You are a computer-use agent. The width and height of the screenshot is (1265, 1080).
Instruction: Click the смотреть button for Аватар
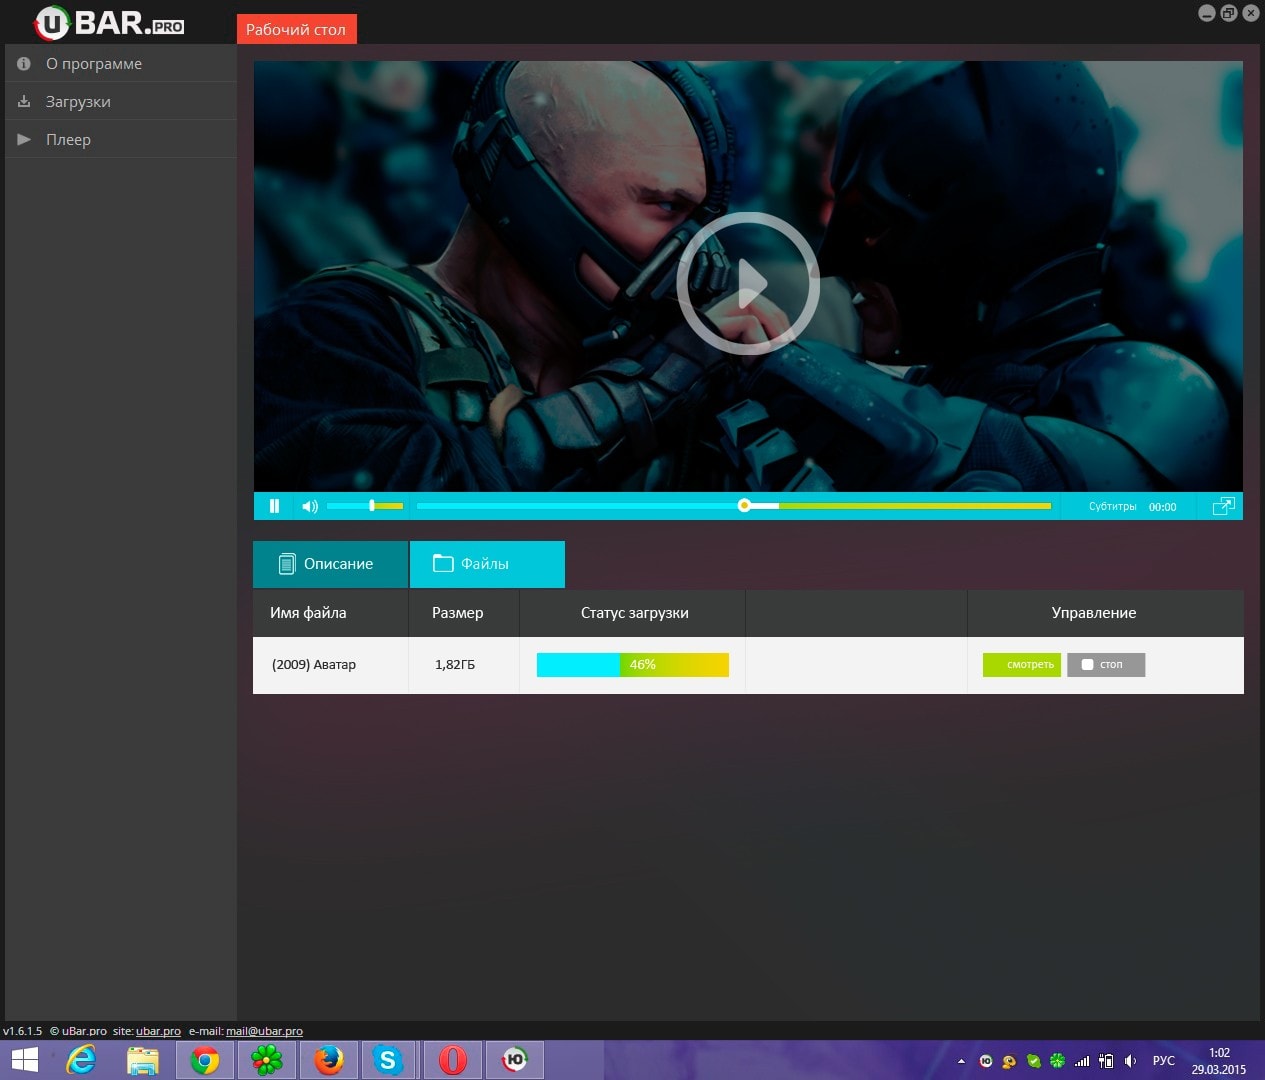(1021, 665)
